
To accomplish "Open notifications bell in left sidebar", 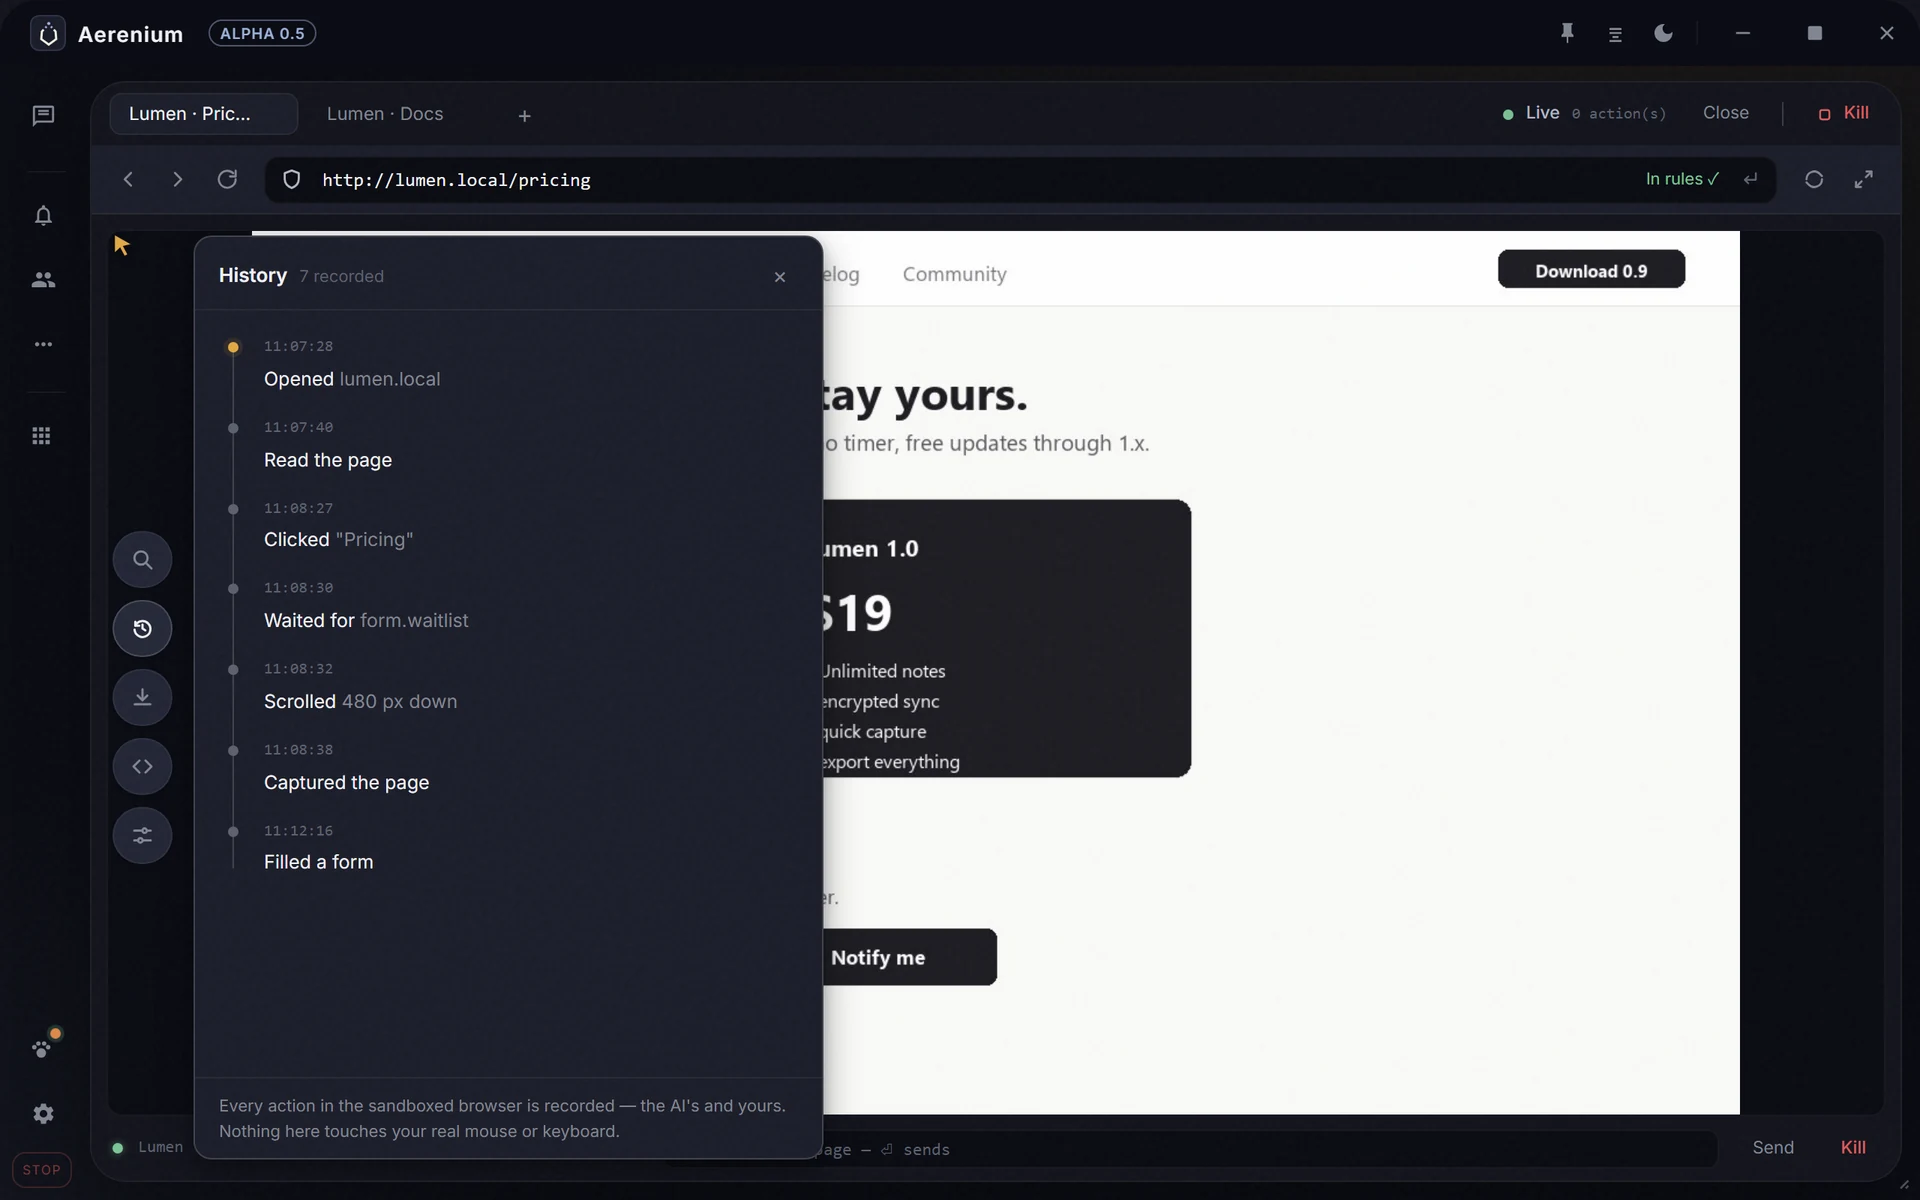I will pyautogui.click(x=43, y=216).
